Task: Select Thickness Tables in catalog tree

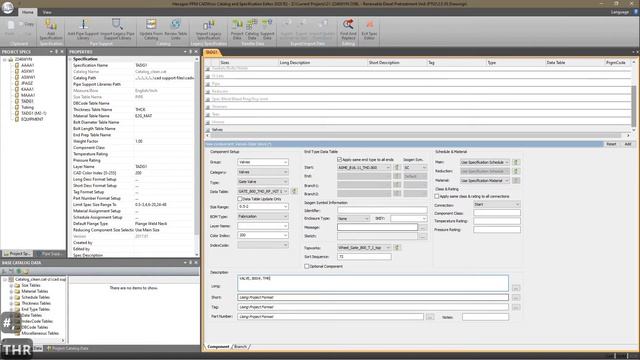Action: [x=36, y=303]
